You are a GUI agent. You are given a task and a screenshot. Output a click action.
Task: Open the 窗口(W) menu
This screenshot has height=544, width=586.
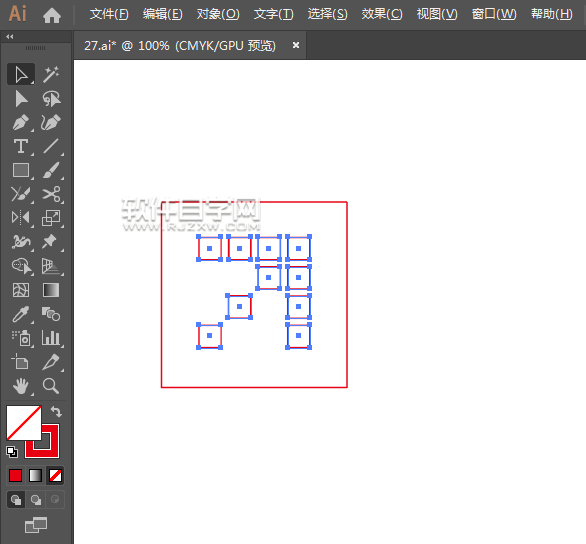pos(494,14)
